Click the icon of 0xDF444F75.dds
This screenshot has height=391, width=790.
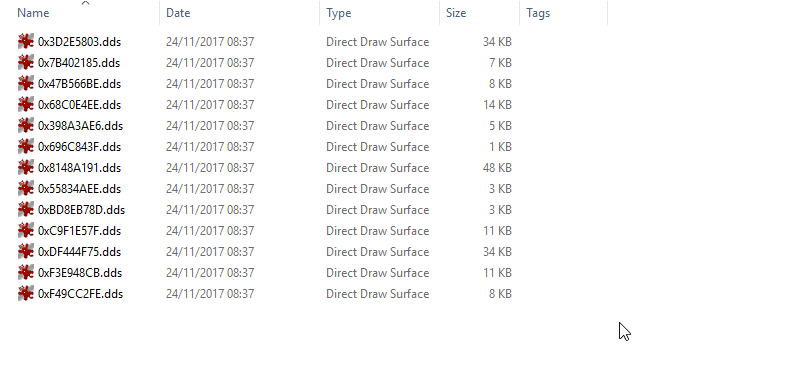point(26,251)
